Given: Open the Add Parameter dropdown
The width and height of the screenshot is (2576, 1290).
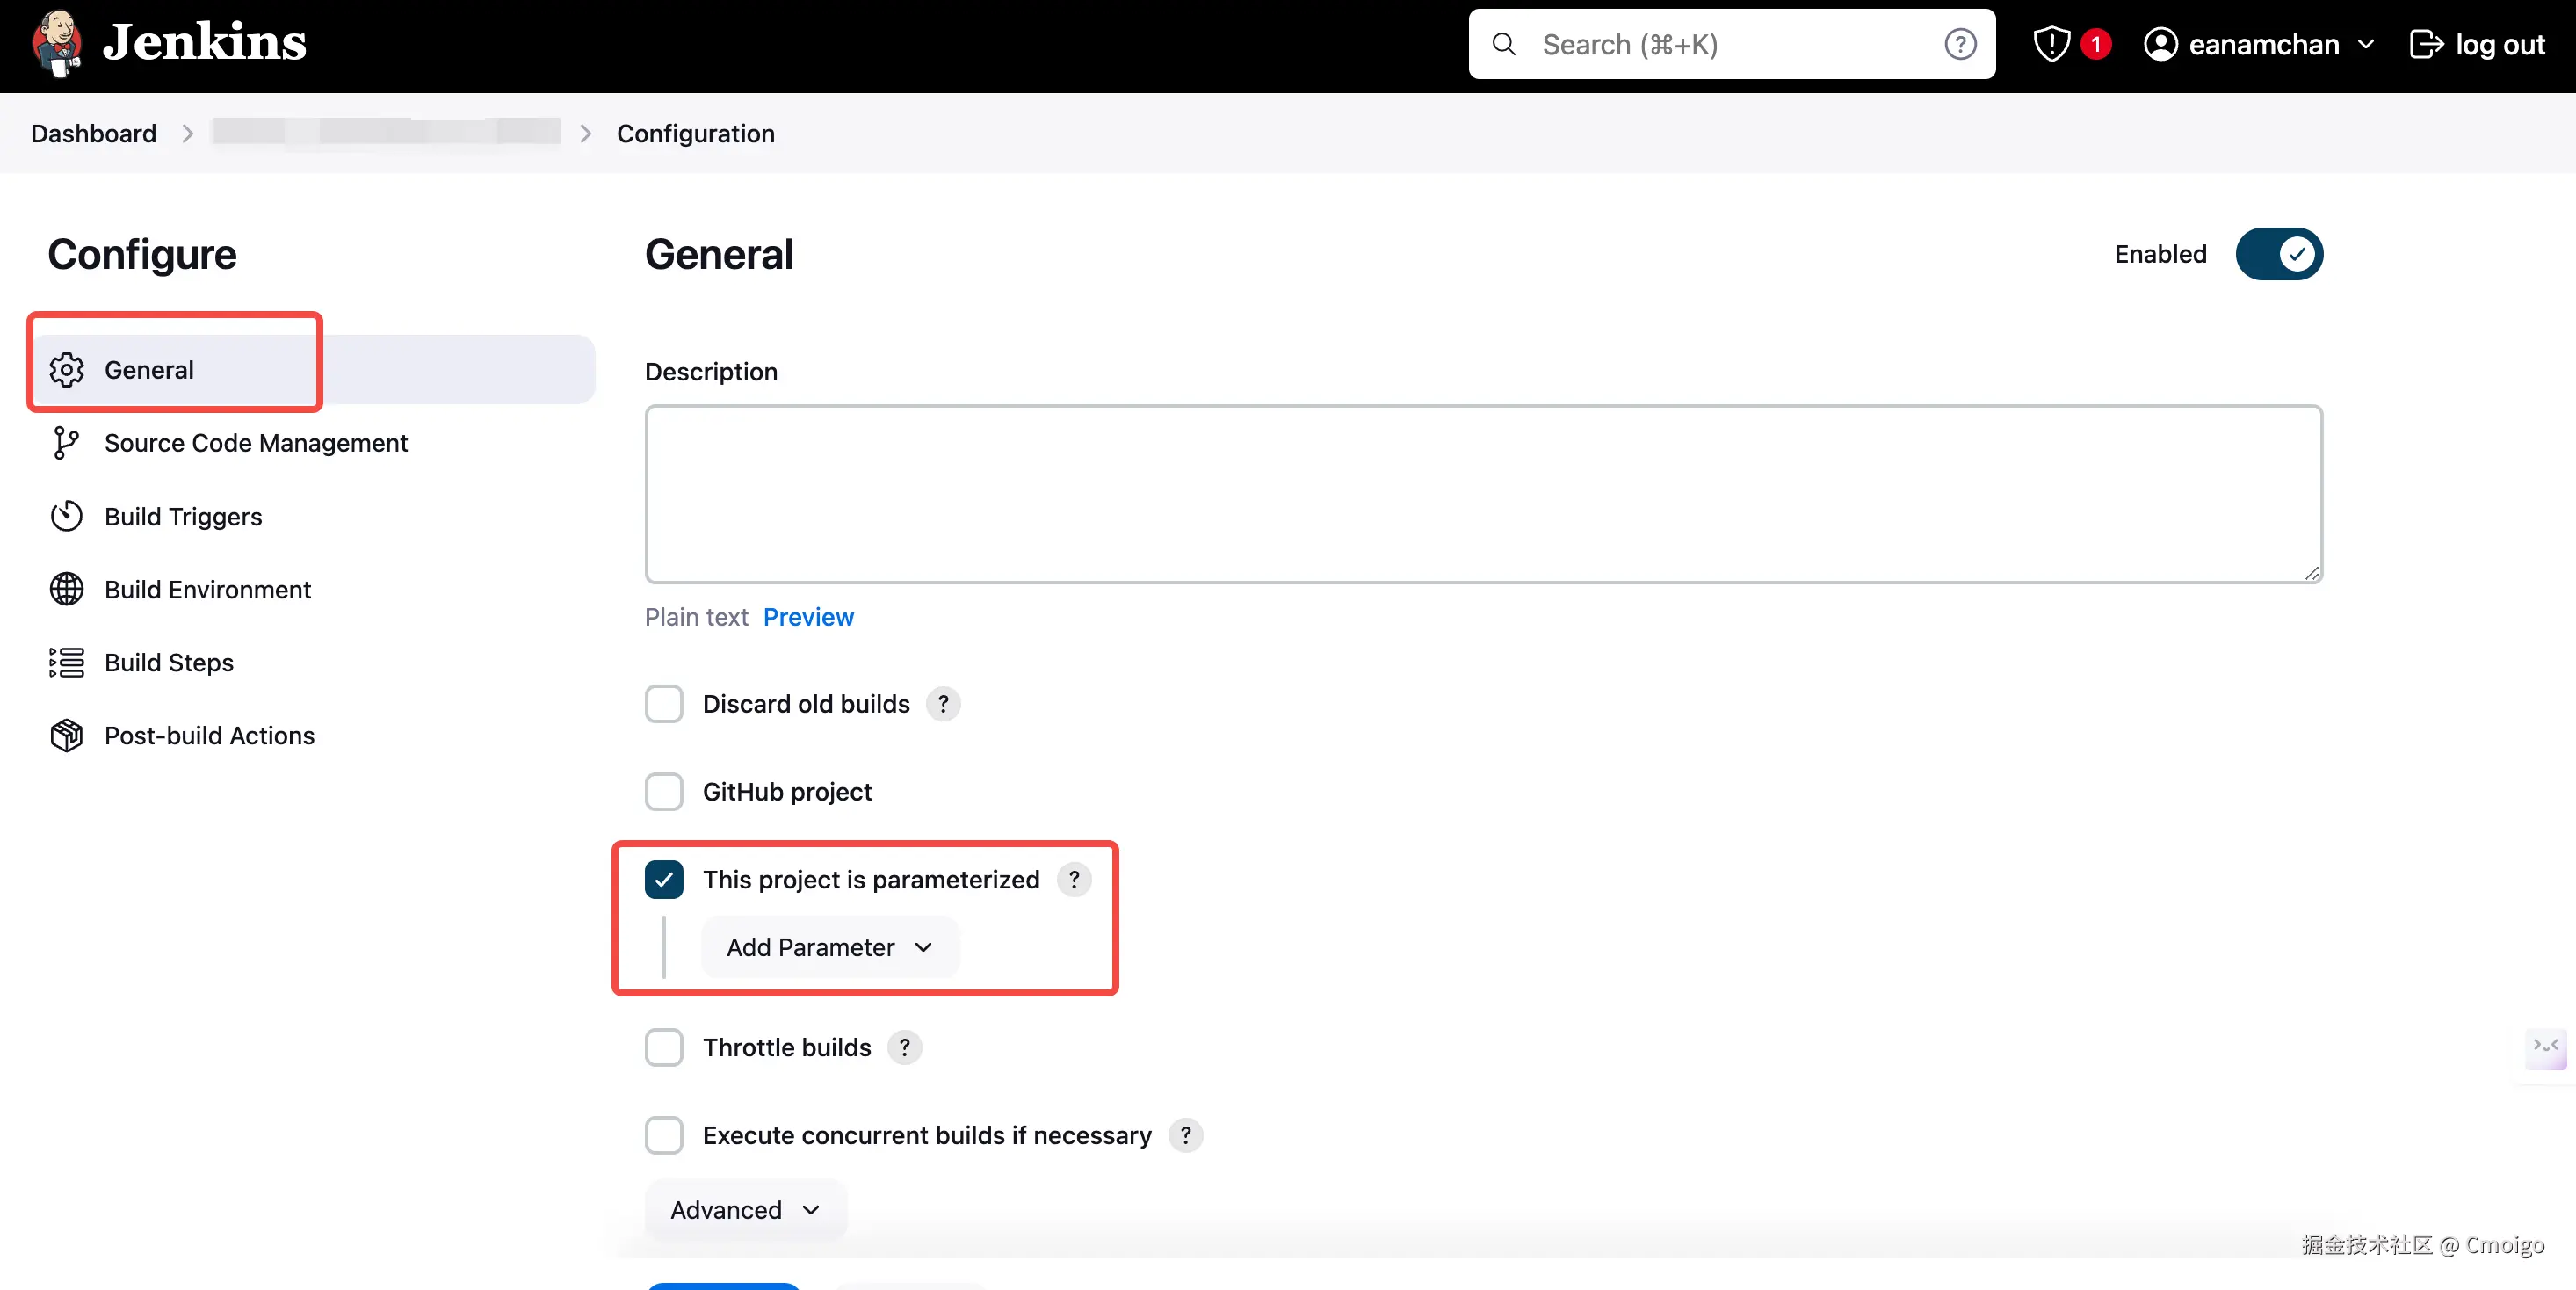Looking at the screenshot, I should point(829,947).
